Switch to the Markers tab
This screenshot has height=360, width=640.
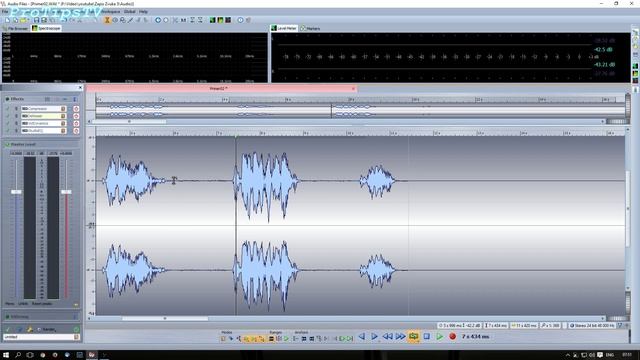[x=310, y=29]
